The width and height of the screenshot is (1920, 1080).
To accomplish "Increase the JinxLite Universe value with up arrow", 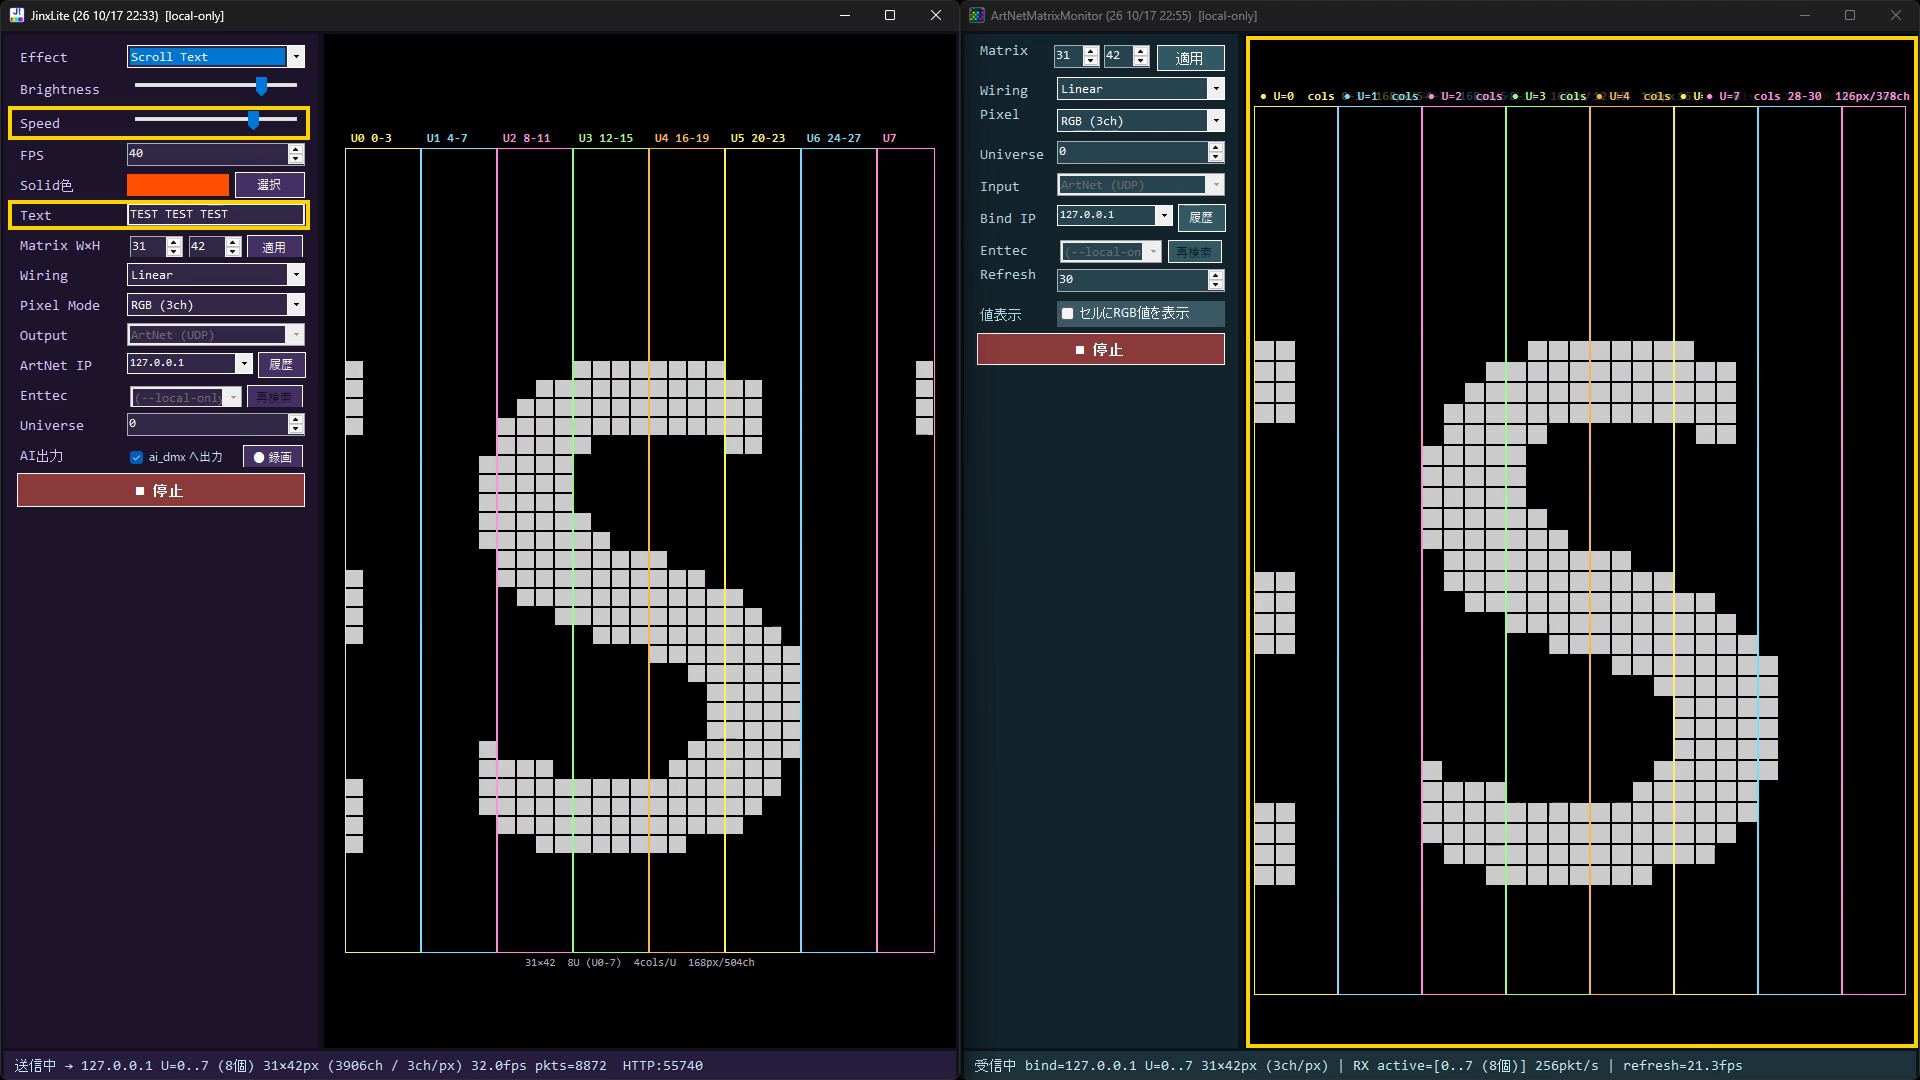I will coord(296,419).
